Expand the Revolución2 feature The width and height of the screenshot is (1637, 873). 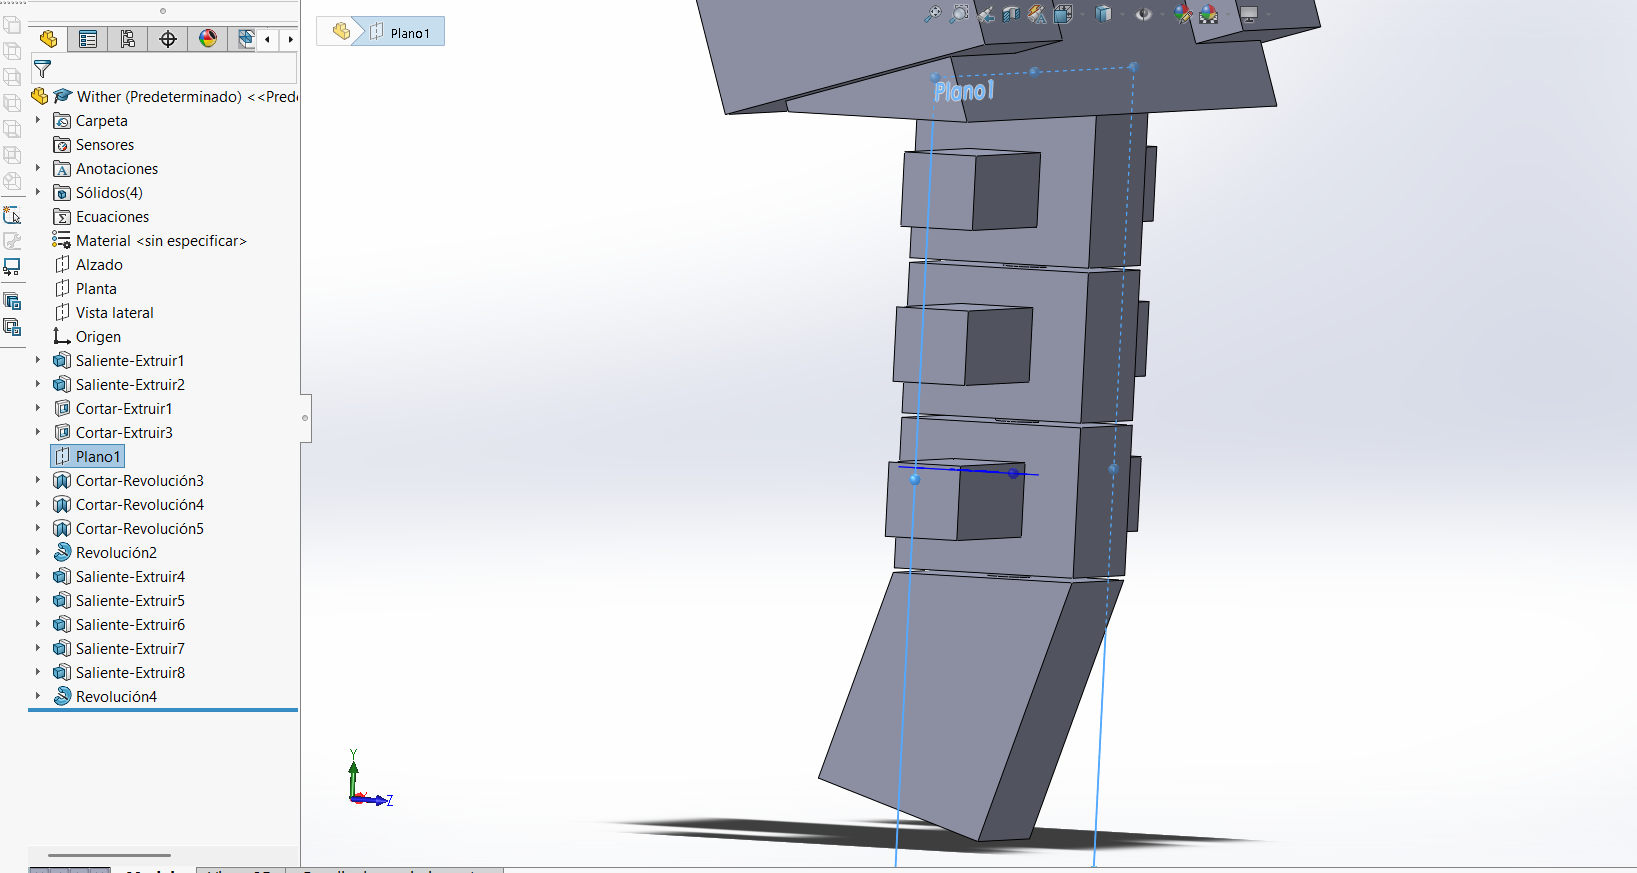pos(38,552)
